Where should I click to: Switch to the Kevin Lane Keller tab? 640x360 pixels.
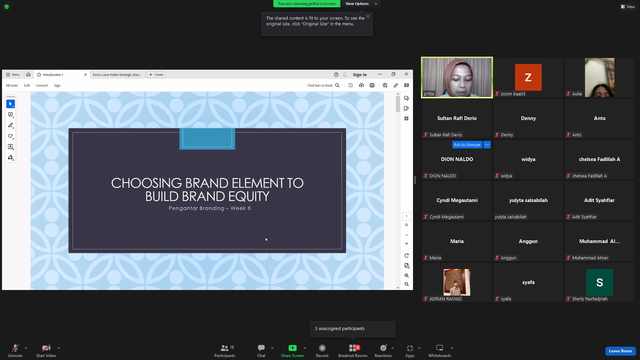click(x=117, y=75)
